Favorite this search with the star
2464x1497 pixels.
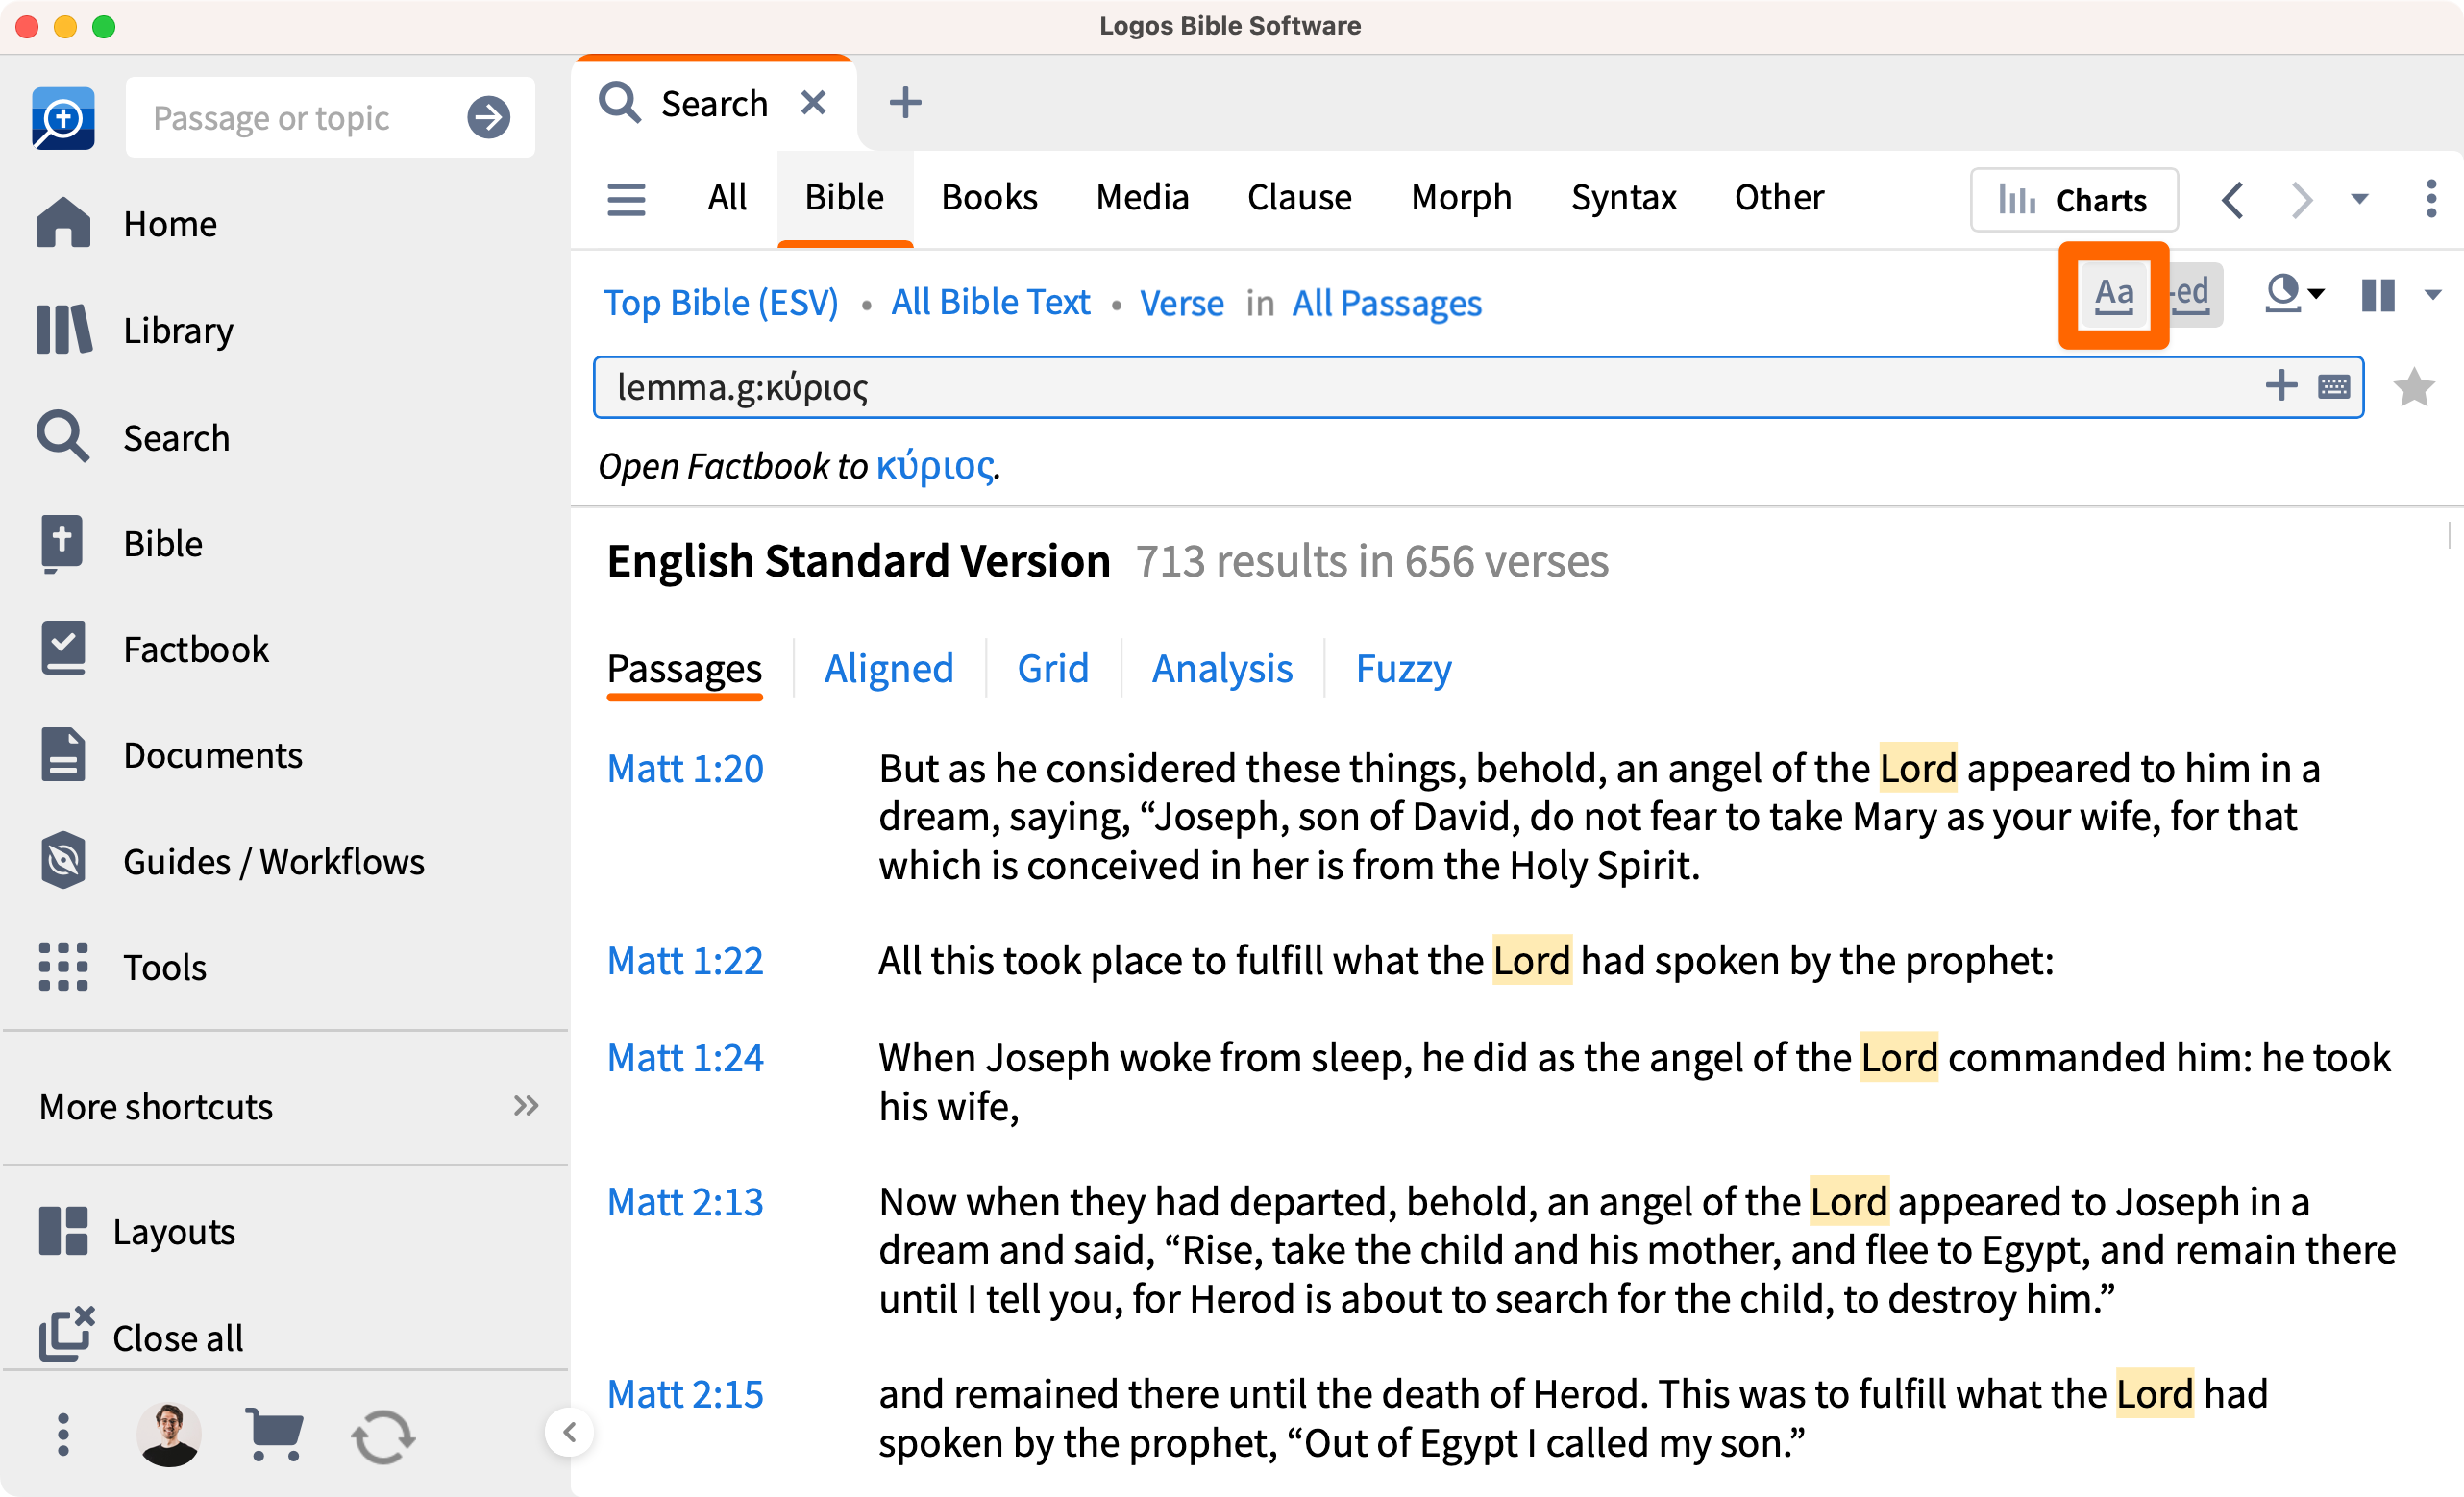click(2414, 387)
